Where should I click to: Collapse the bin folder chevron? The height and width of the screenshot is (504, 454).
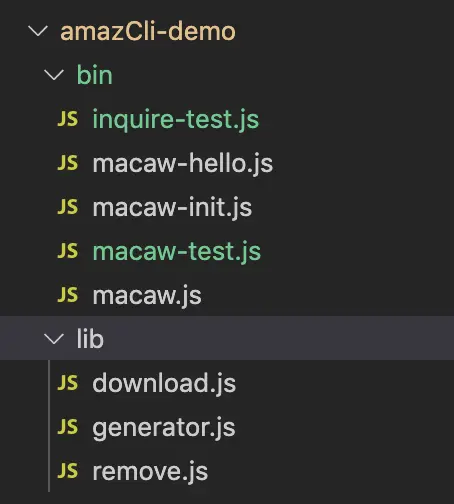[54, 75]
